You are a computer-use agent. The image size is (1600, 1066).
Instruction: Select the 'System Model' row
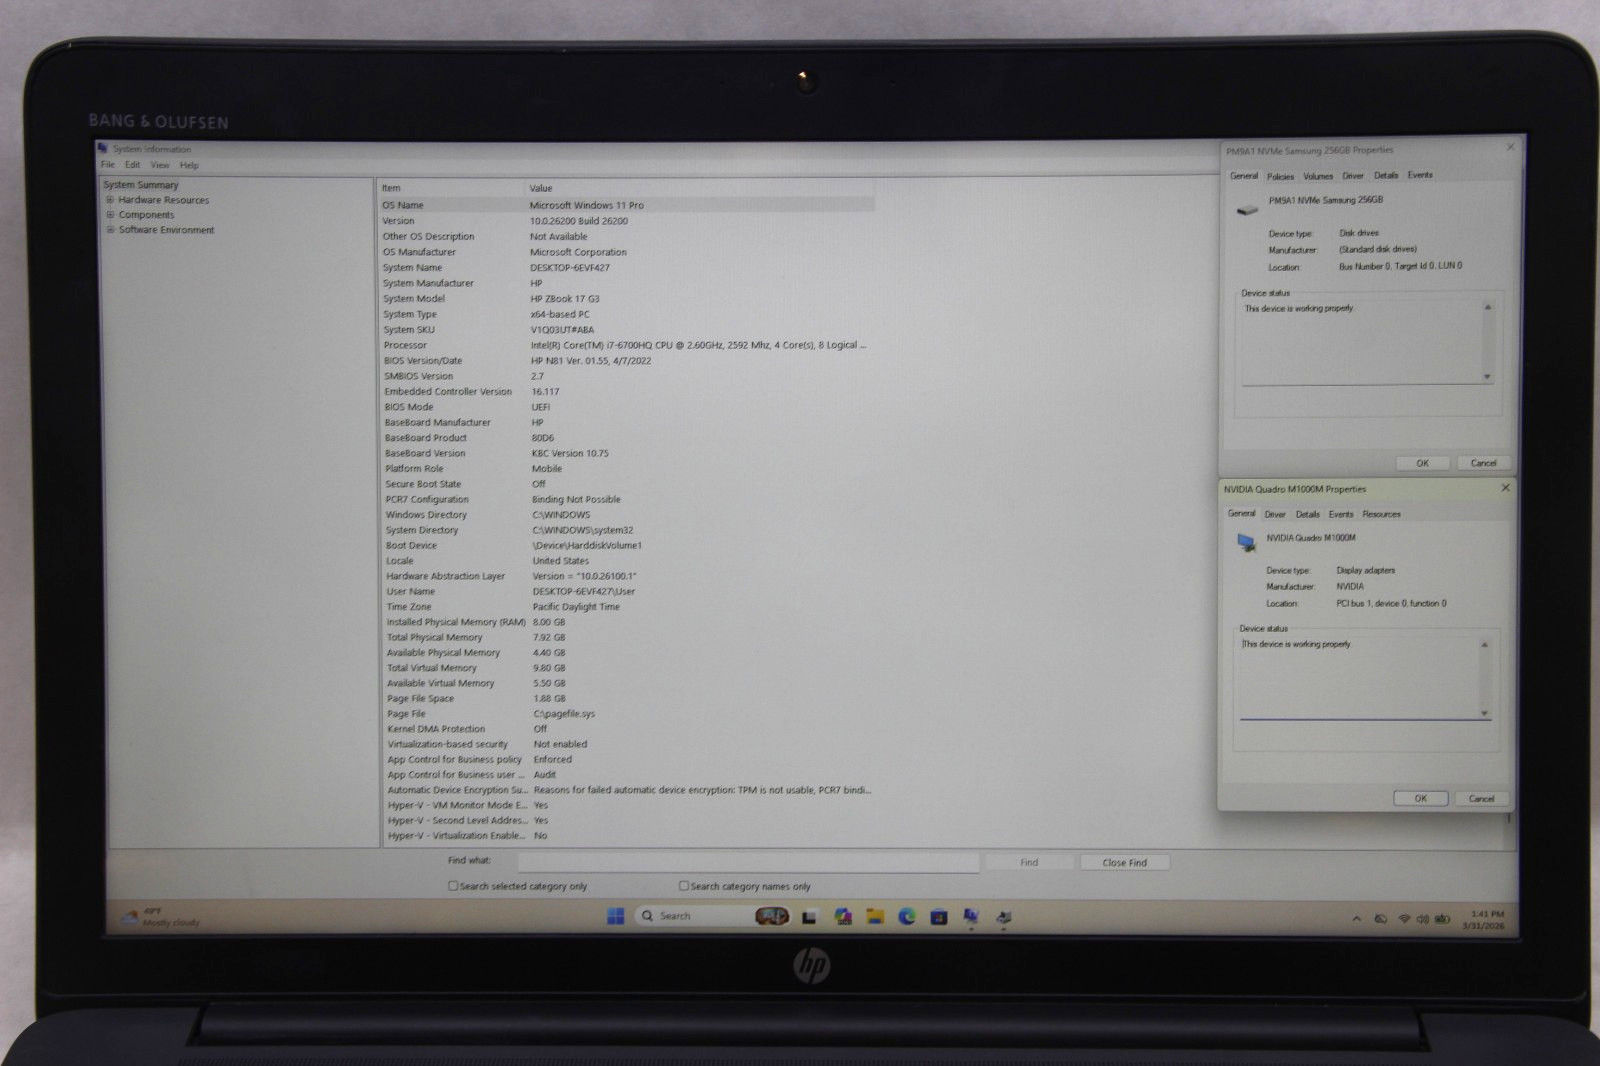point(627,299)
